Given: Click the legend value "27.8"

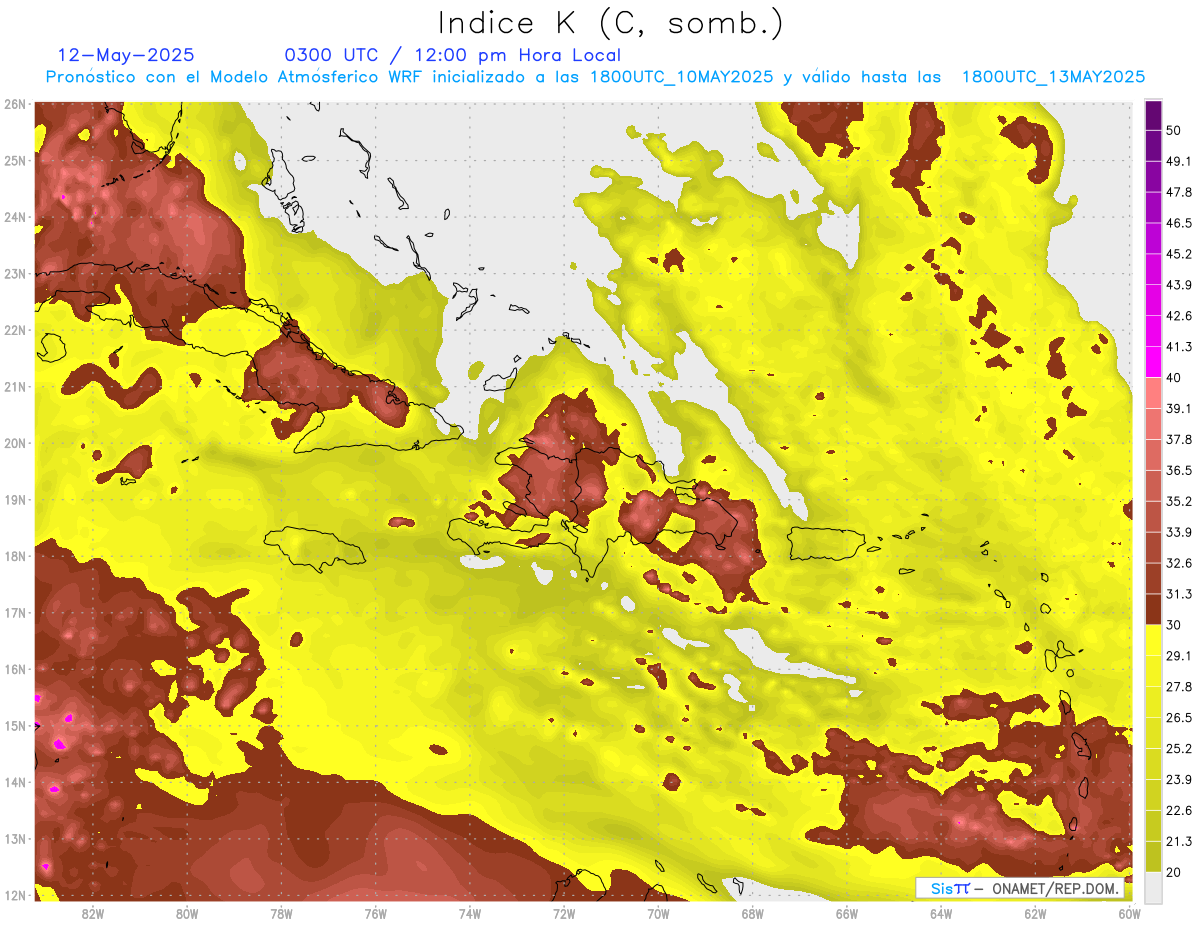Looking at the screenshot, I should (x=1178, y=687).
